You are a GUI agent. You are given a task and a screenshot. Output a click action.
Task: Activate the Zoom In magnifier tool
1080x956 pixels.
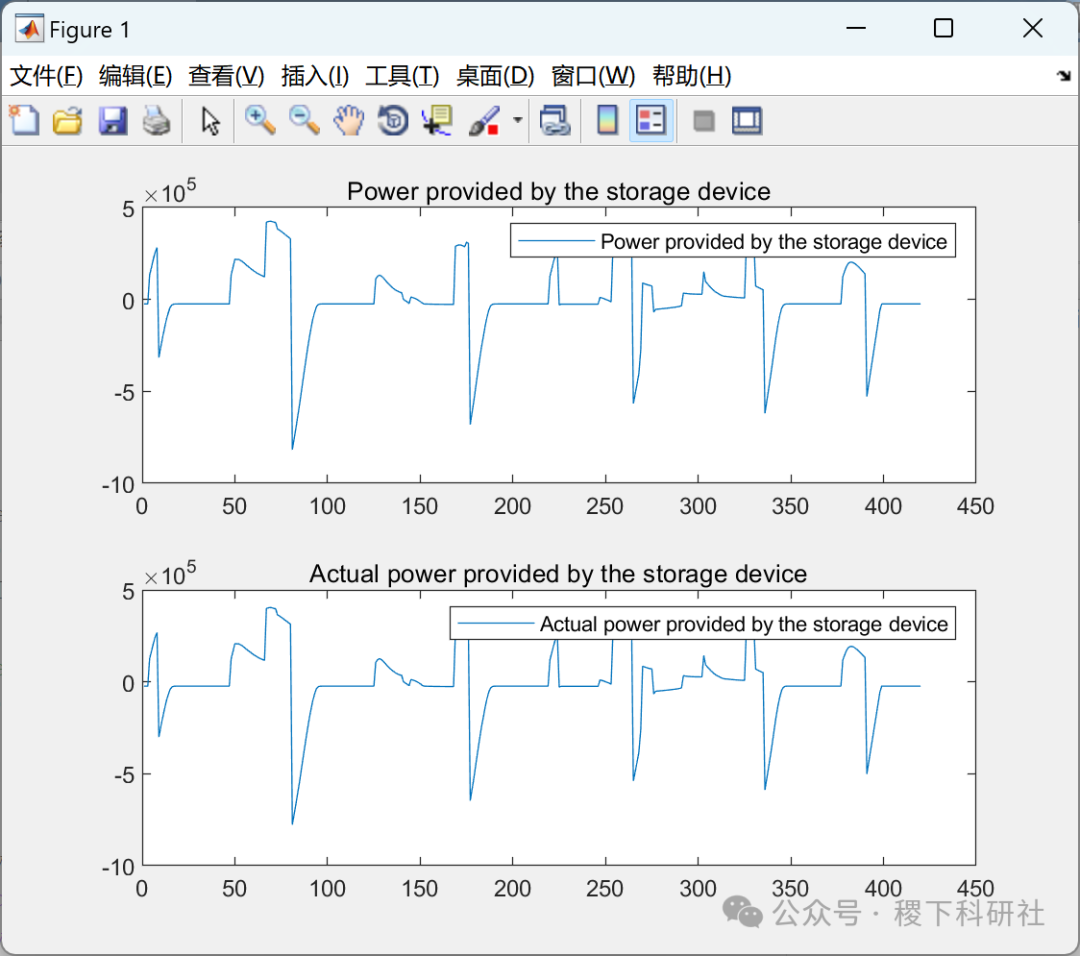260,121
